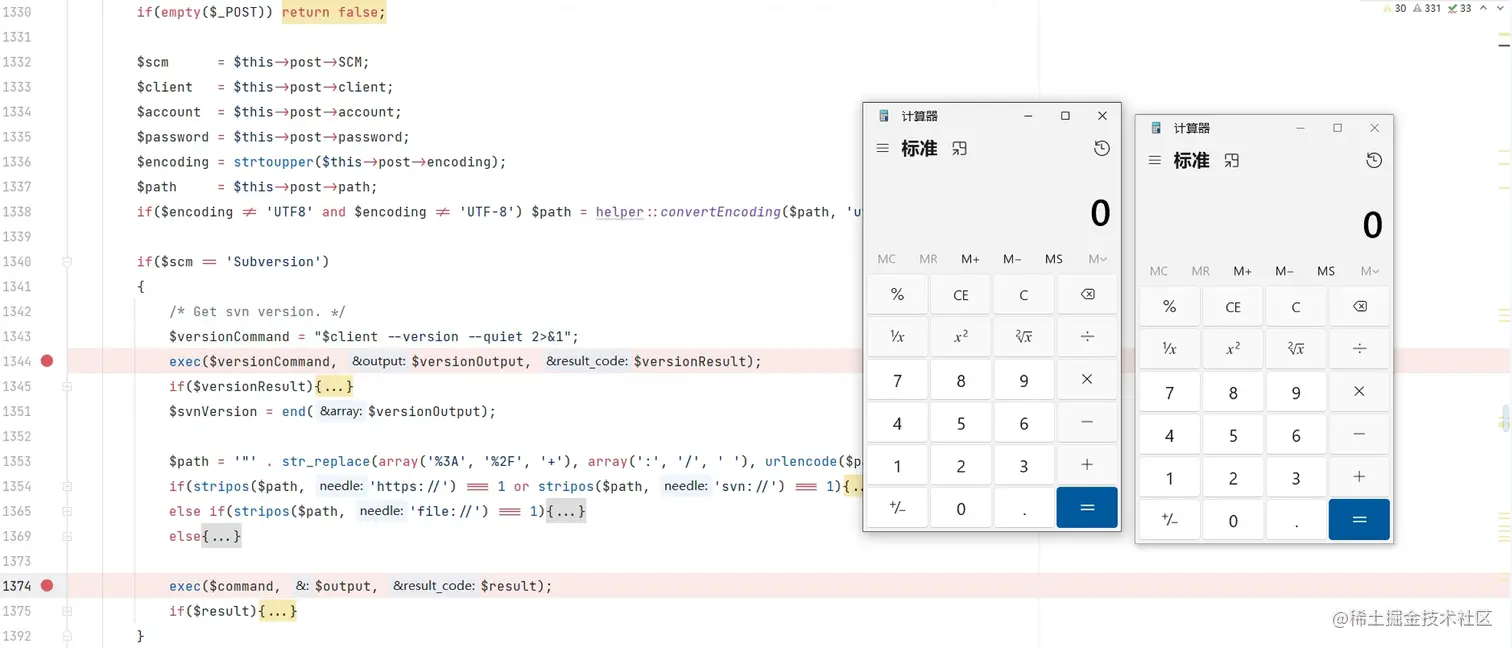The width and height of the screenshot is (1512, 648).
Task: Click keep-on-top icon in right Calculator
Action: click(x=1232, y=161)
